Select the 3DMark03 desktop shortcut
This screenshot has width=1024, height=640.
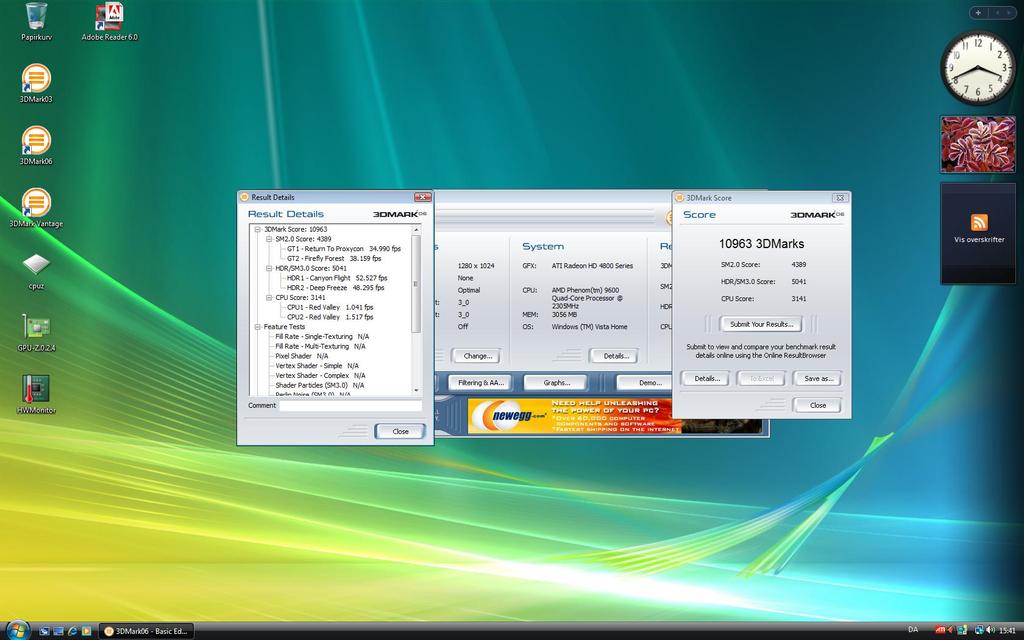click(x=37, y=84)
